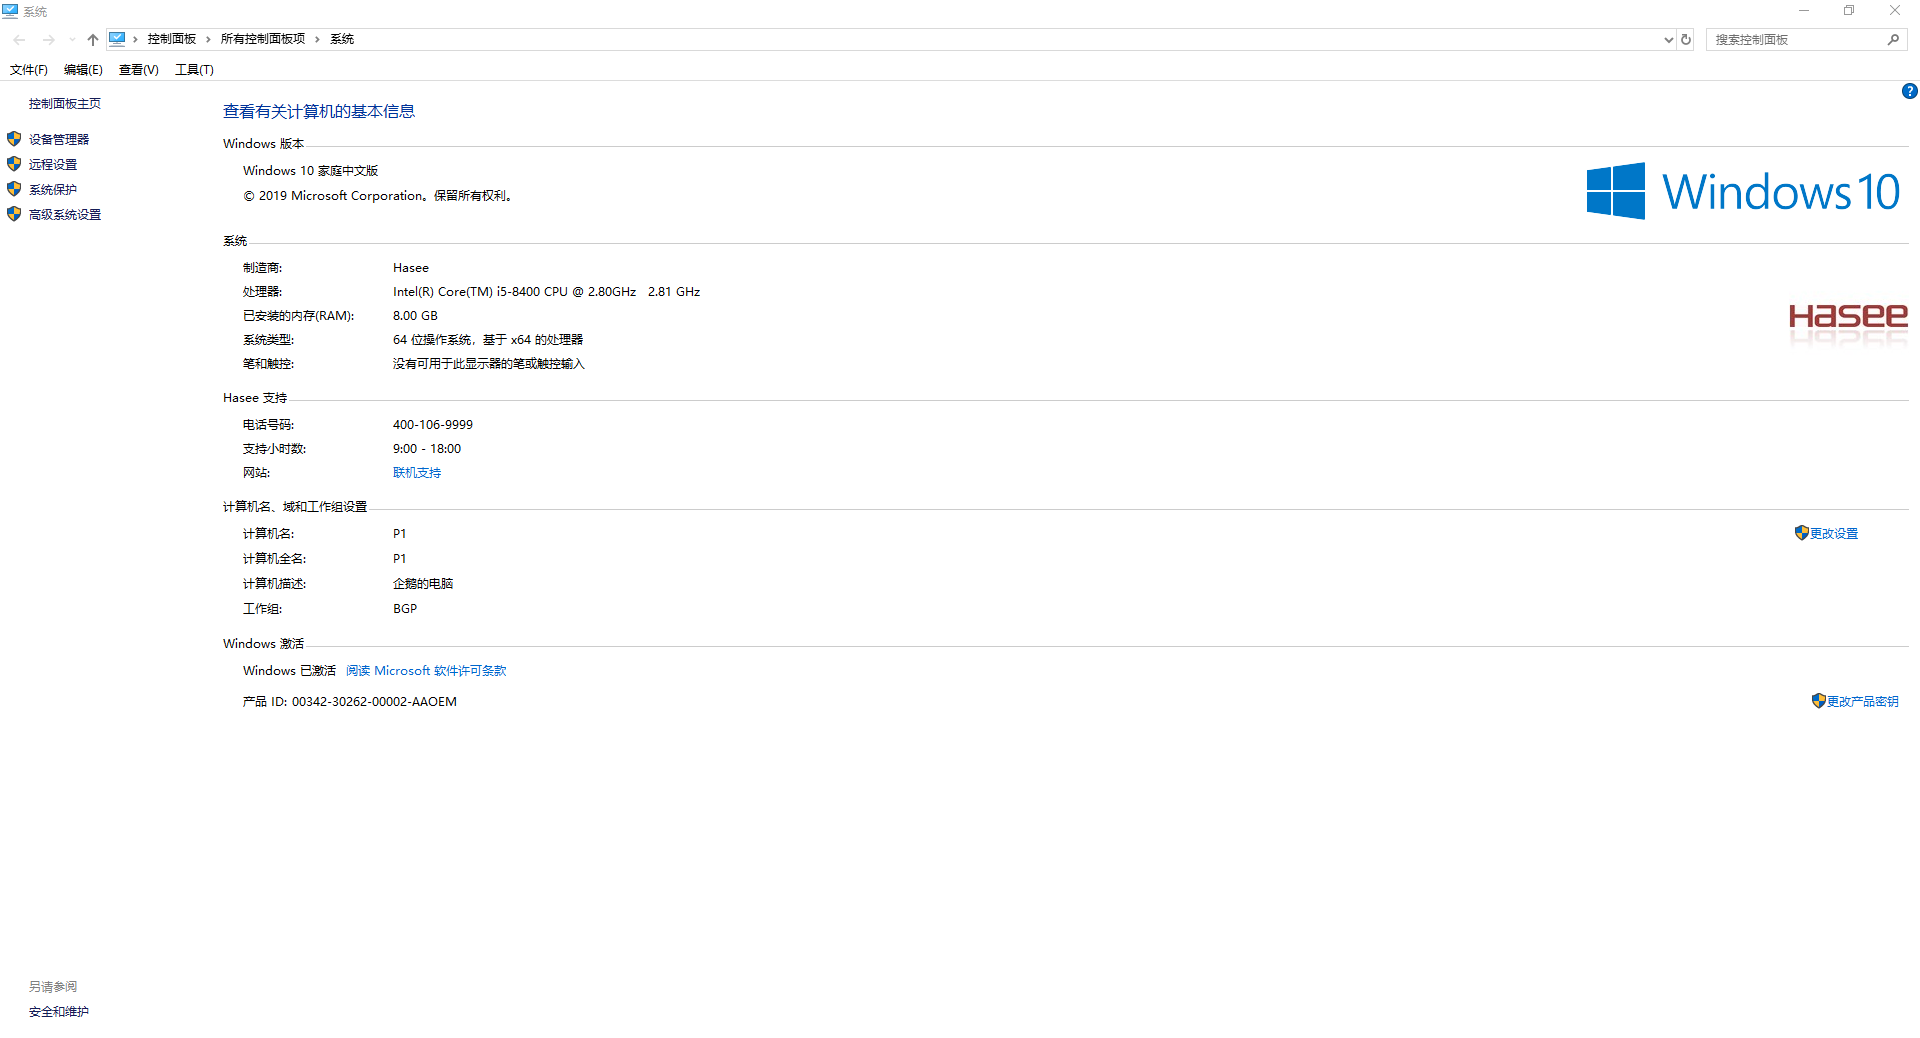Click 更改设置 link
This screenshot has height=1038, width=1920.
tap(1834, 534)
